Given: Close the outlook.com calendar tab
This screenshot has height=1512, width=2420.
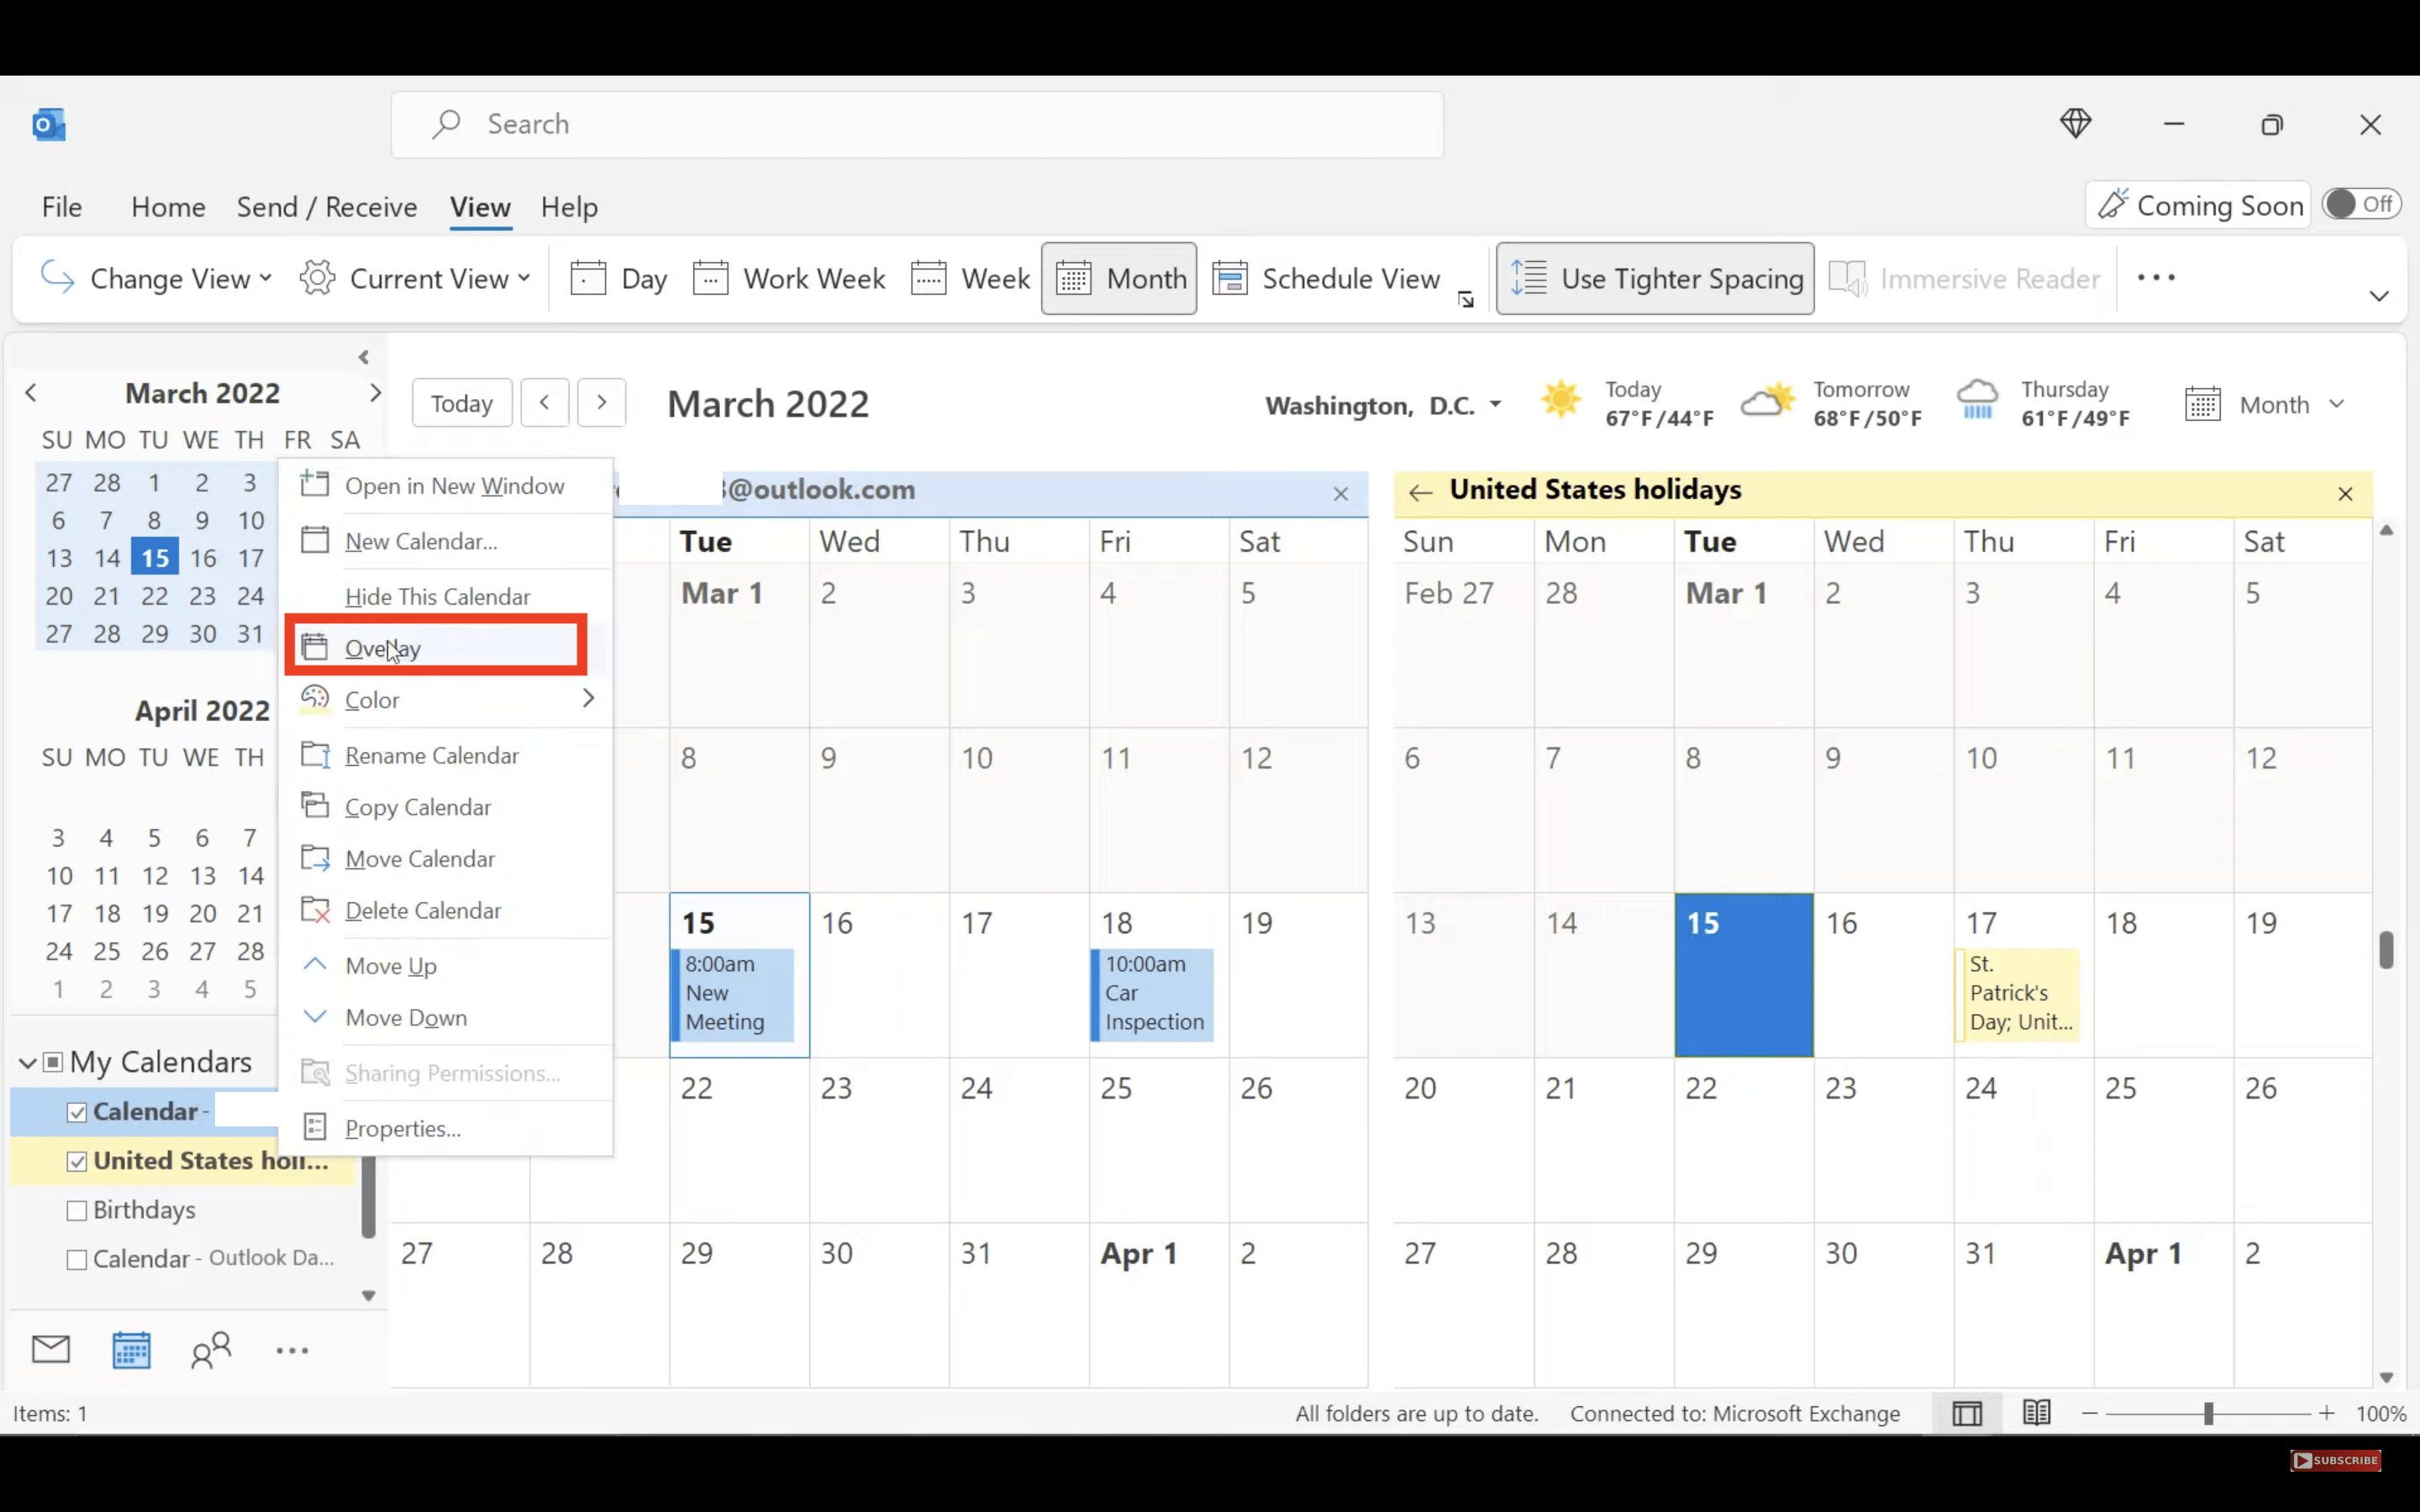Looking at the screenshot, I should [x=1341, y=494].
